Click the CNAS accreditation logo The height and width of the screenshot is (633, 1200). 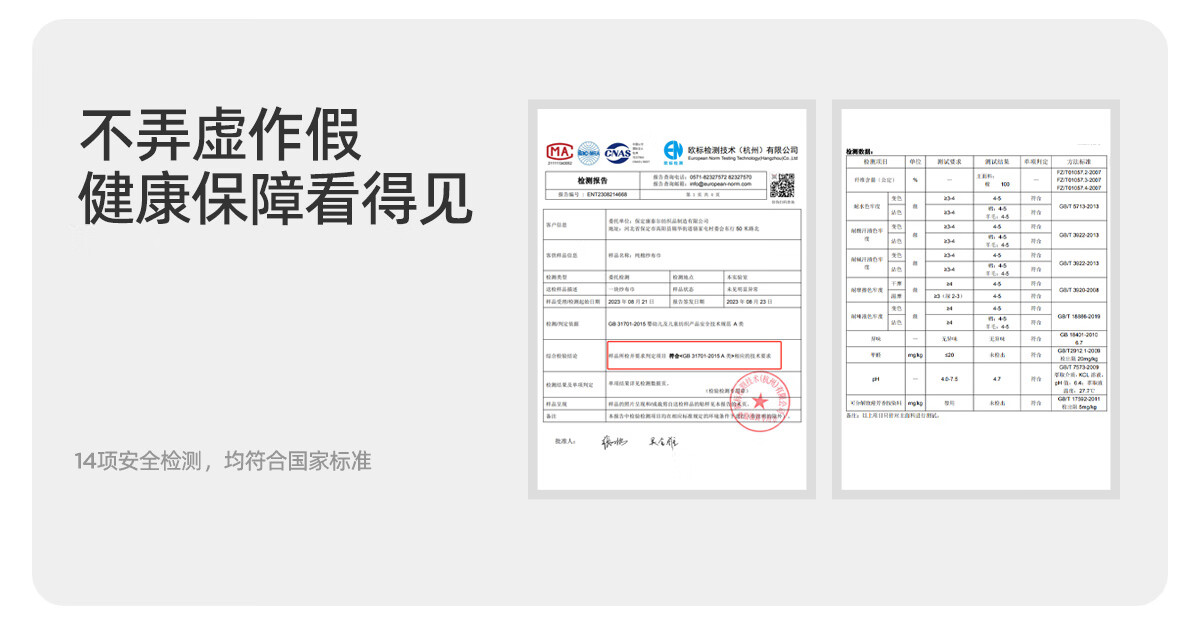coord(618,153)
